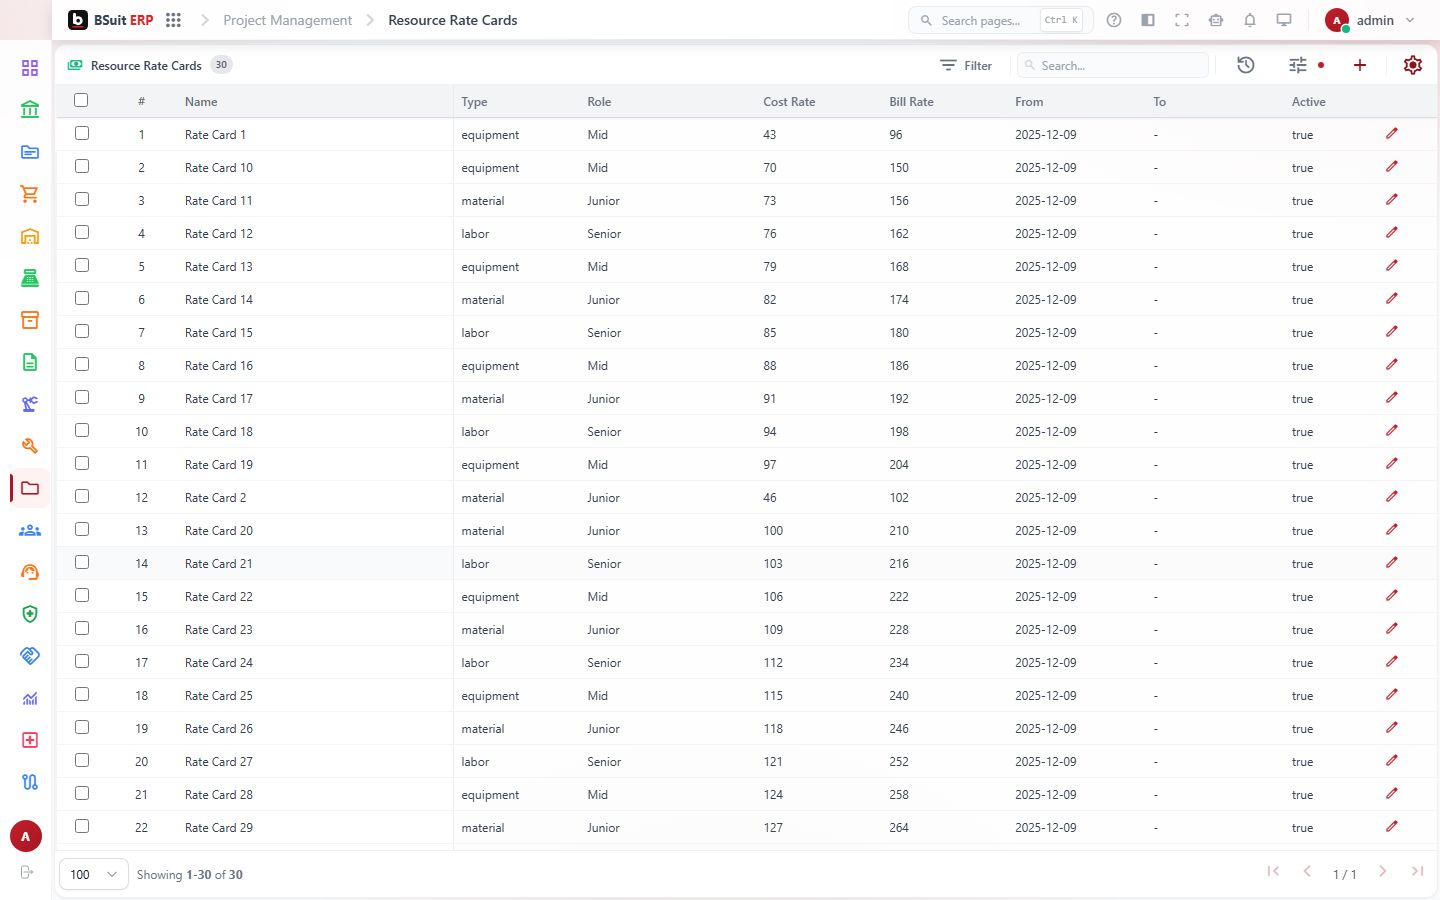Sort by Bill Rate column header
The image size is (1440, 900).
(911, 102)
